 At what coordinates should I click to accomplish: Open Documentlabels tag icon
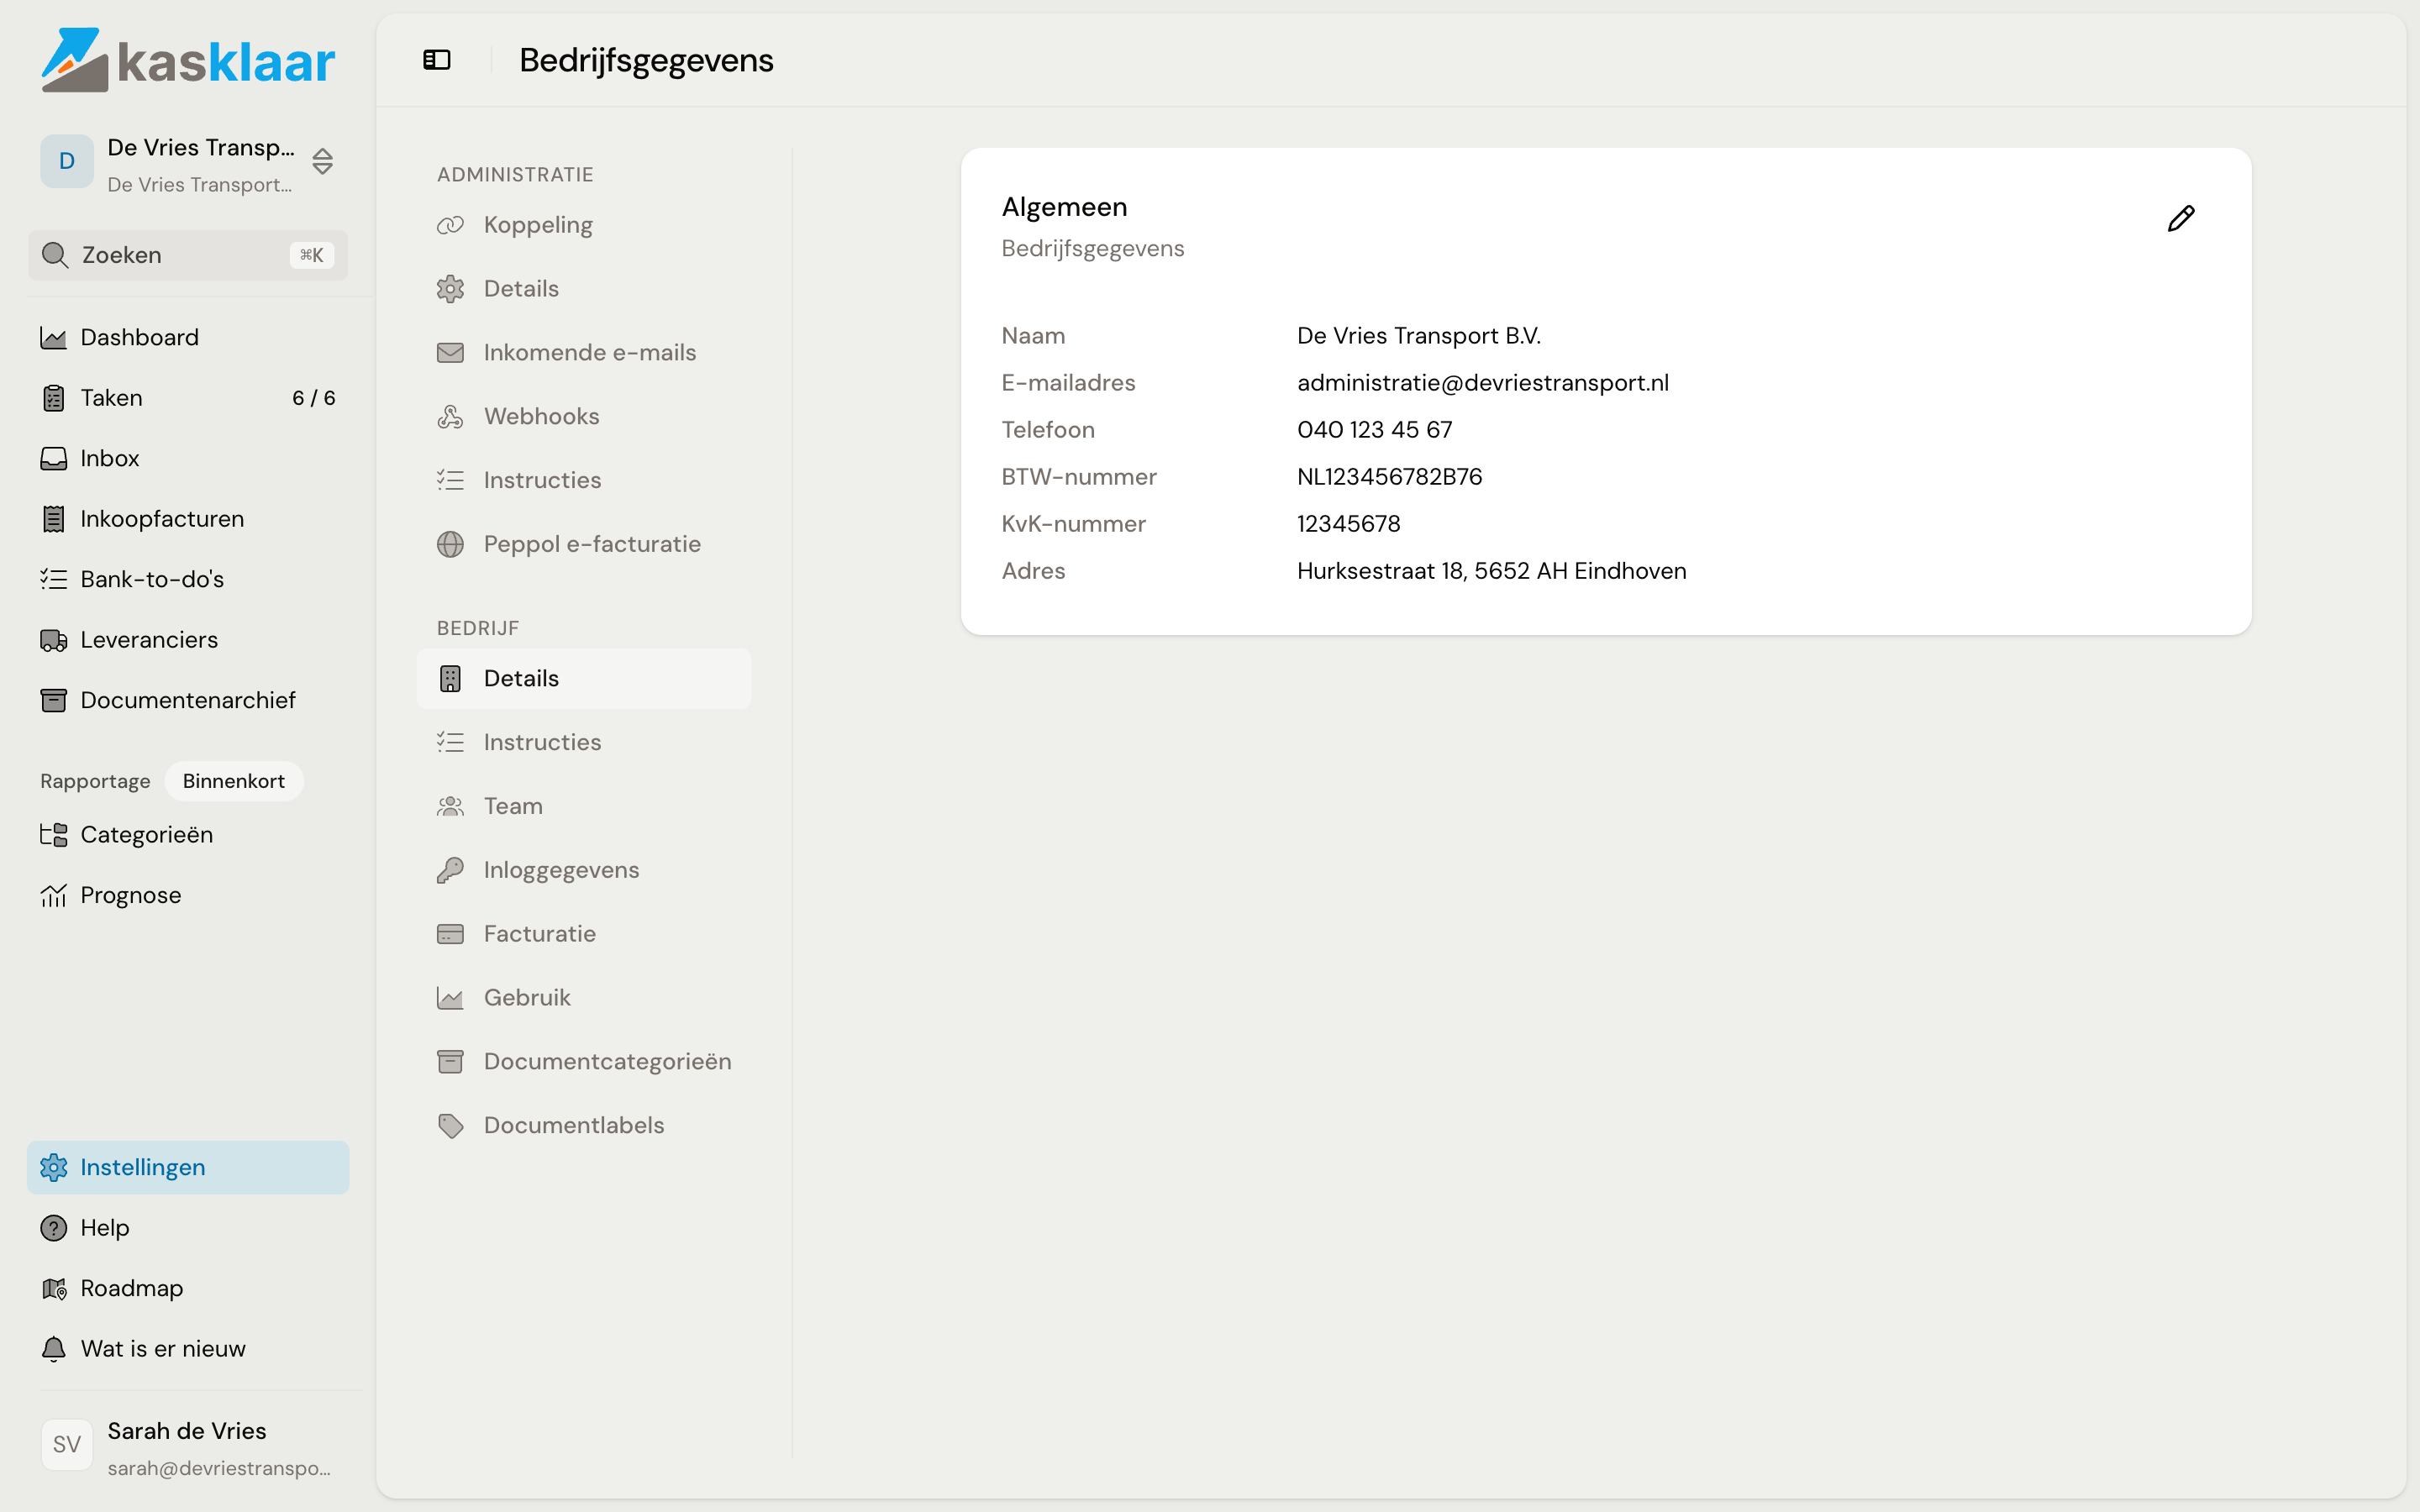tap(450, 1126)
